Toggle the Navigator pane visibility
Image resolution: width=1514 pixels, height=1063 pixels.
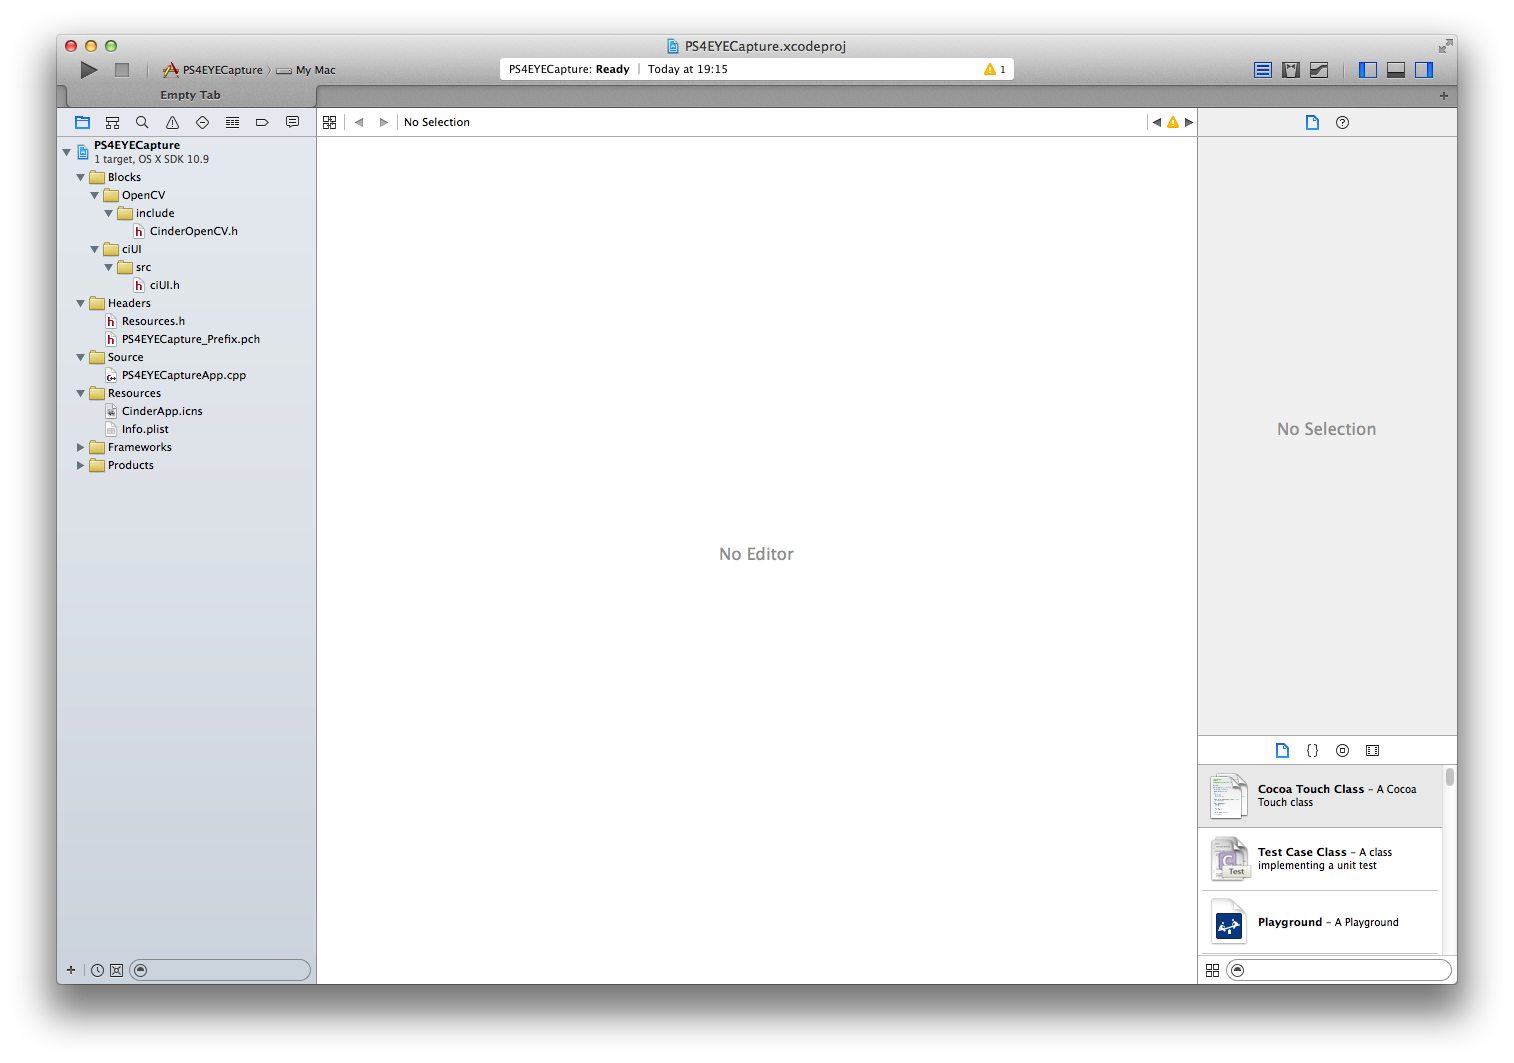click(1368, 70)
